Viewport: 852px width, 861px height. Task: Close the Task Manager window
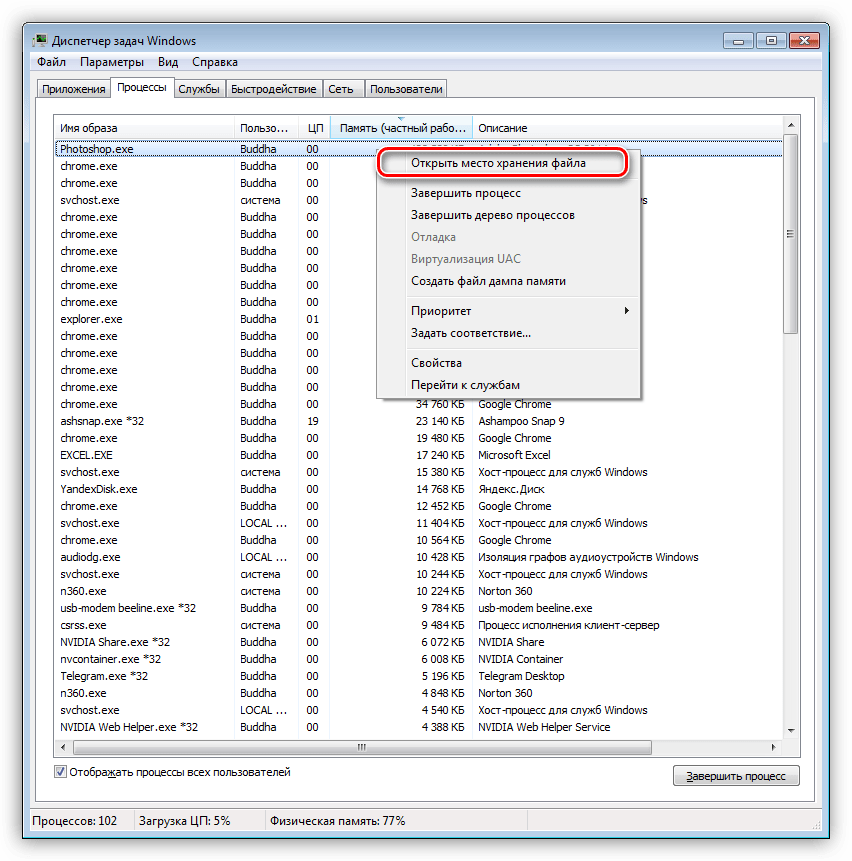[x=804, y=41]
